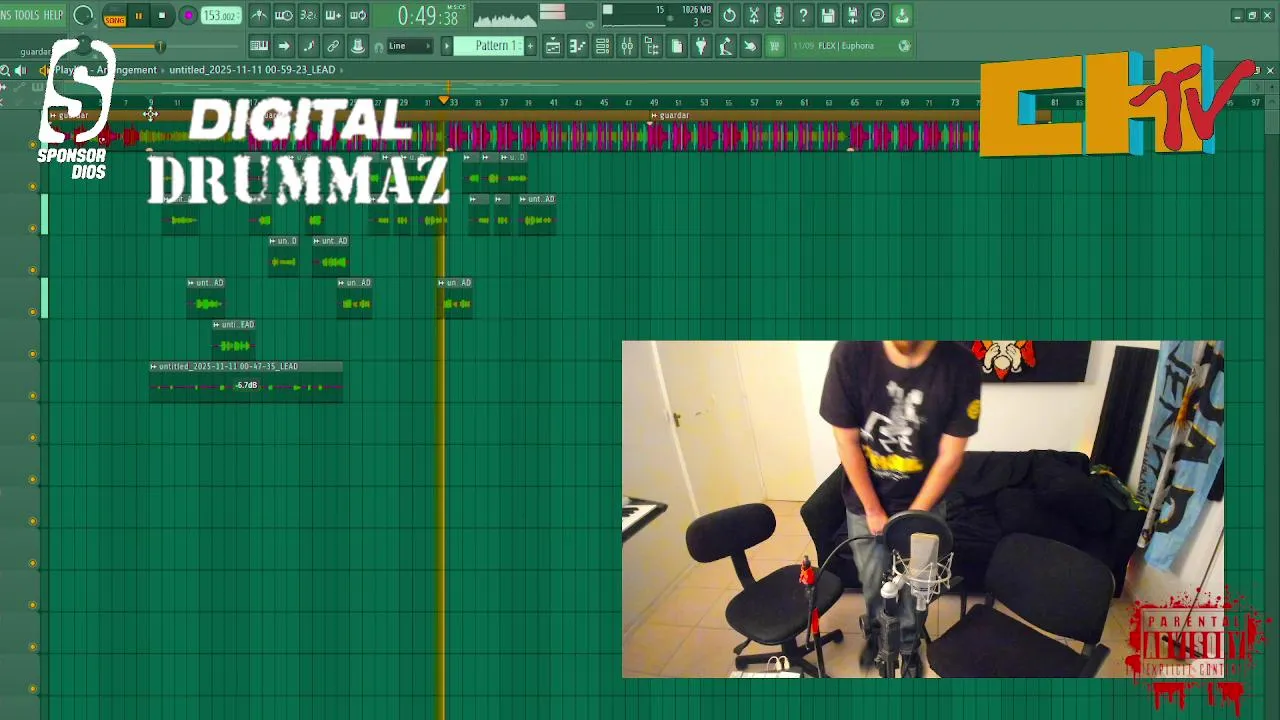Viewport: 1280px width, 720px height.
Task: Open the HELP menu
Action: pyautogui.click(x=54, y=15)
